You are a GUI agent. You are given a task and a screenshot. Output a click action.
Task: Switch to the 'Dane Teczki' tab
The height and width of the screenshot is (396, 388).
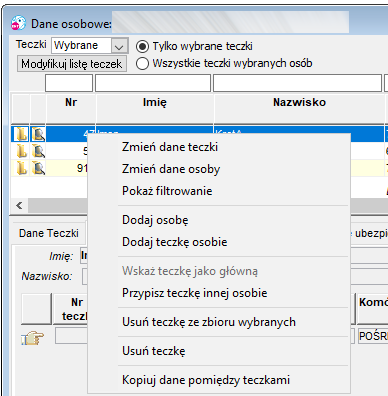click(49, 233)
